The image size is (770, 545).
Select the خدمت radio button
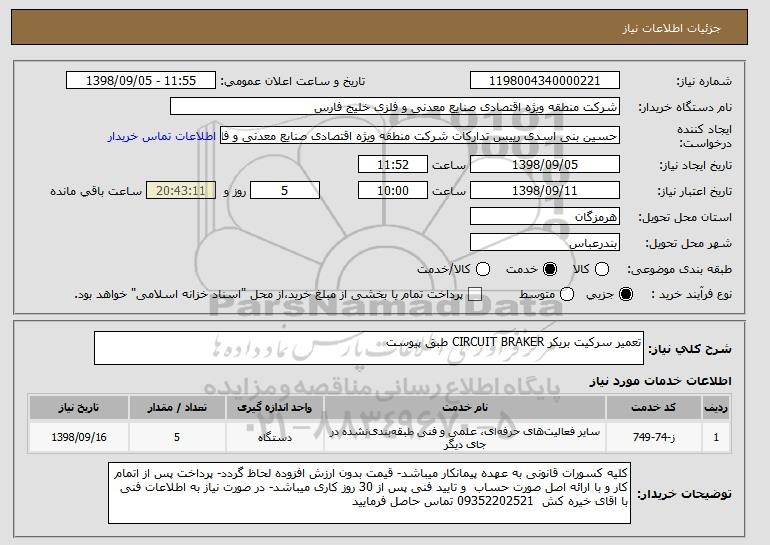pyautogui.click(x=550, y=269)
